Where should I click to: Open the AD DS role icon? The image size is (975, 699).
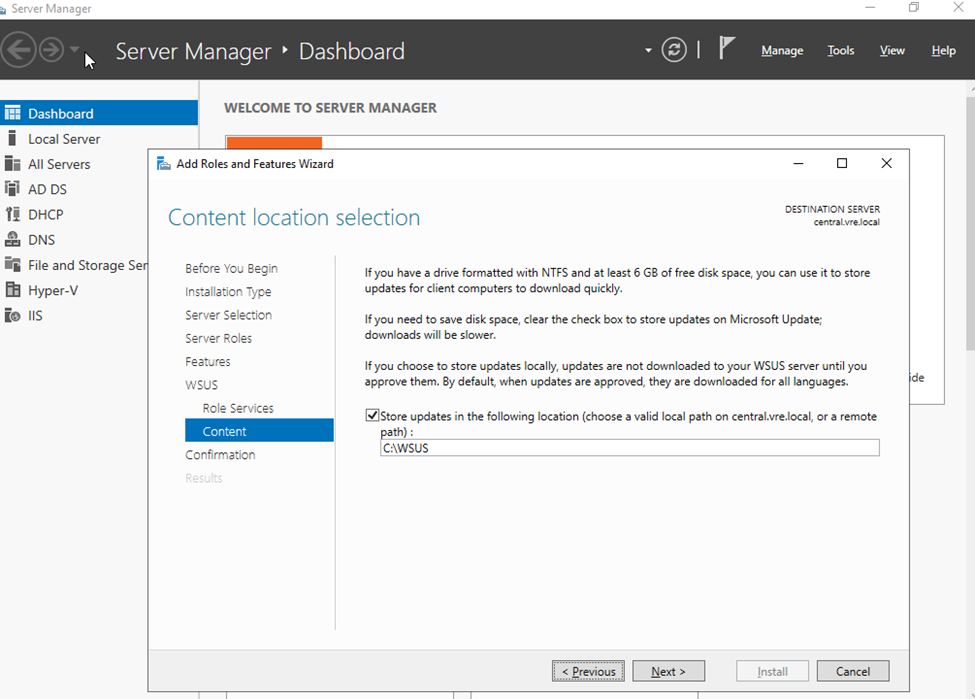coord(13,189)
